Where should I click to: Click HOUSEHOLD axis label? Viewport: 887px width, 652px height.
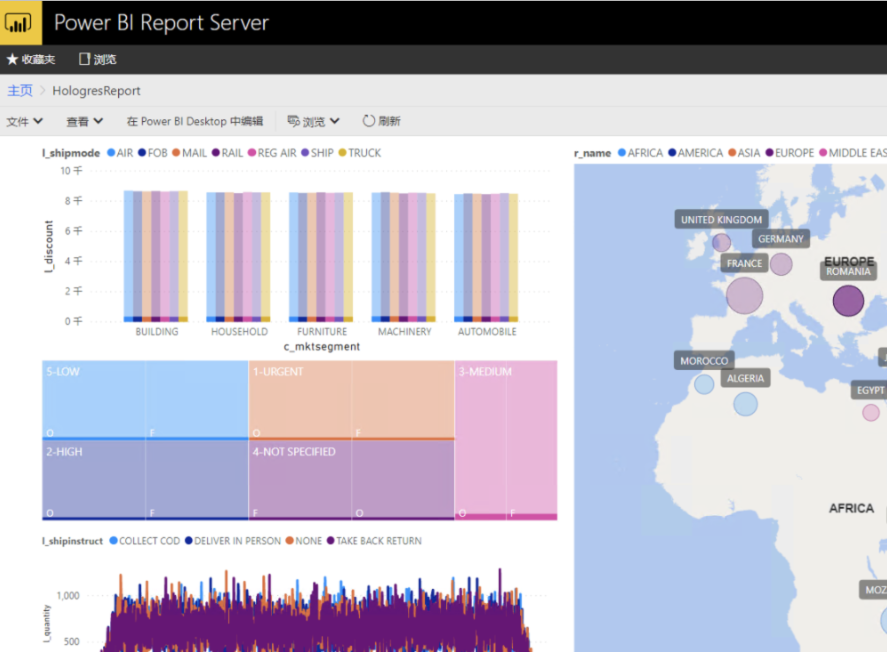click(x=239, y=331)
